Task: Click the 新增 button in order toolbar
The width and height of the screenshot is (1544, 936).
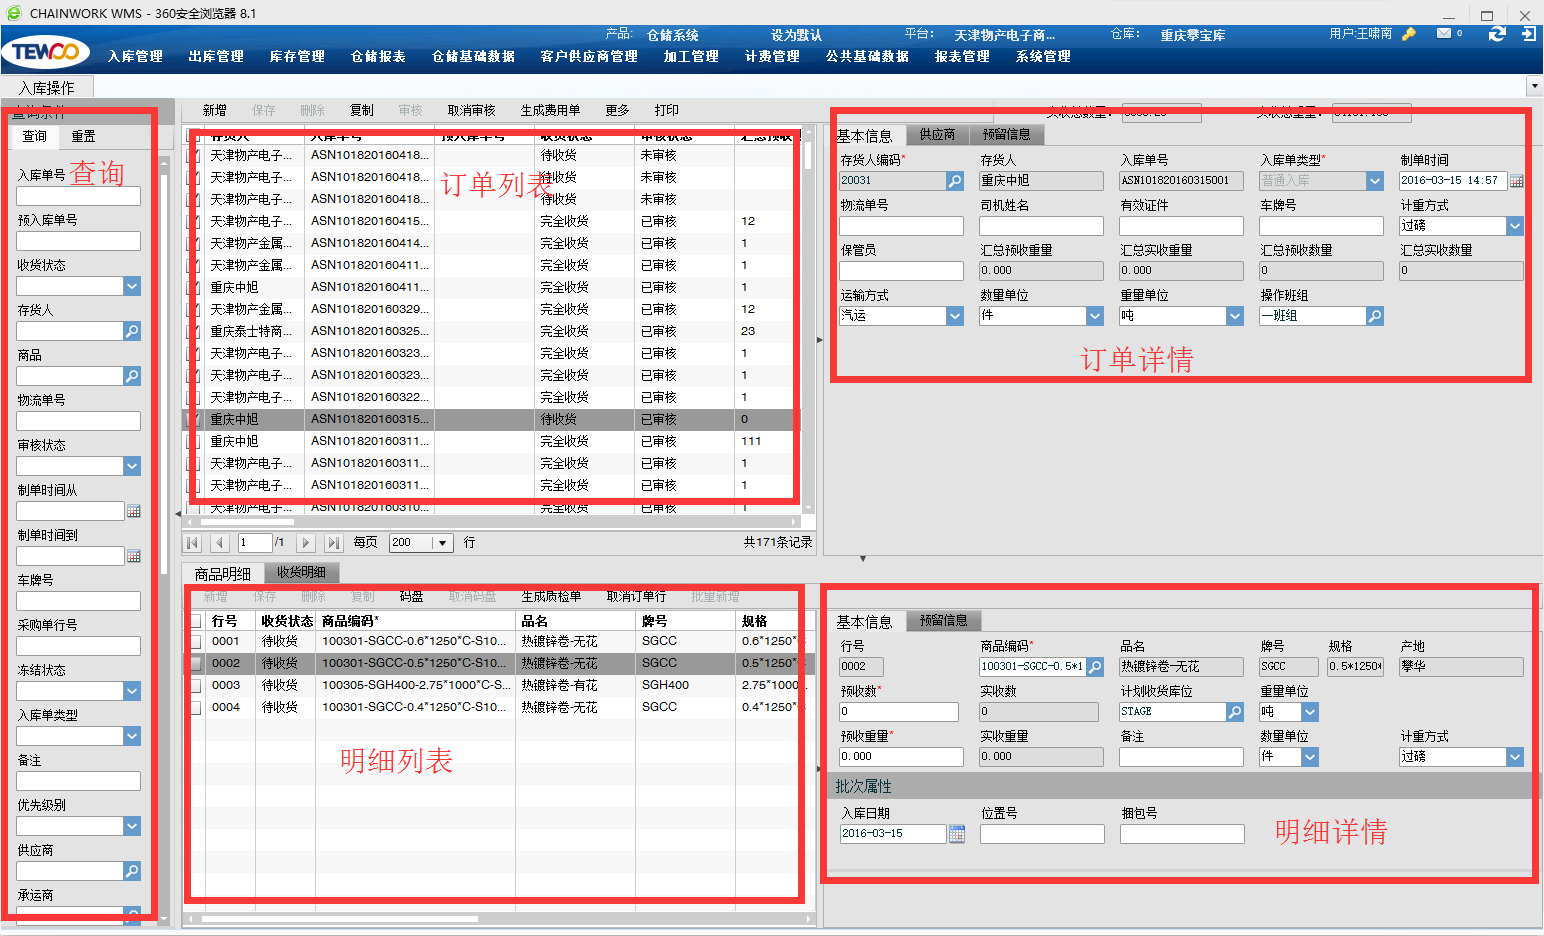Action: 215,110
